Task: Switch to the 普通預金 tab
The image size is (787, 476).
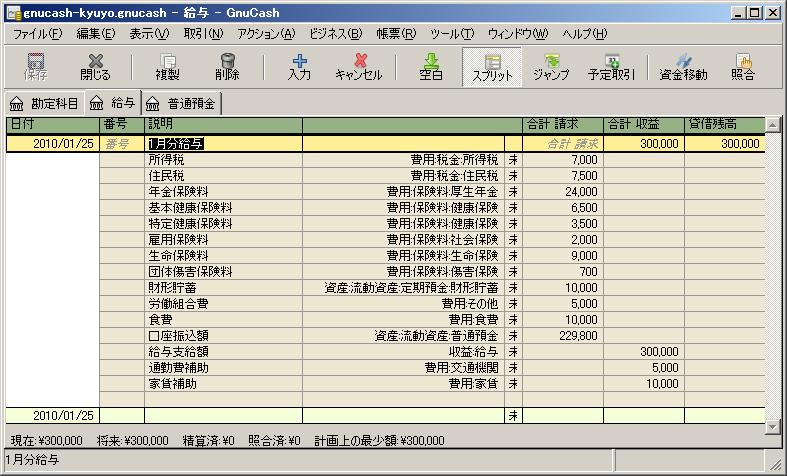Action: [x=183, y=103]
